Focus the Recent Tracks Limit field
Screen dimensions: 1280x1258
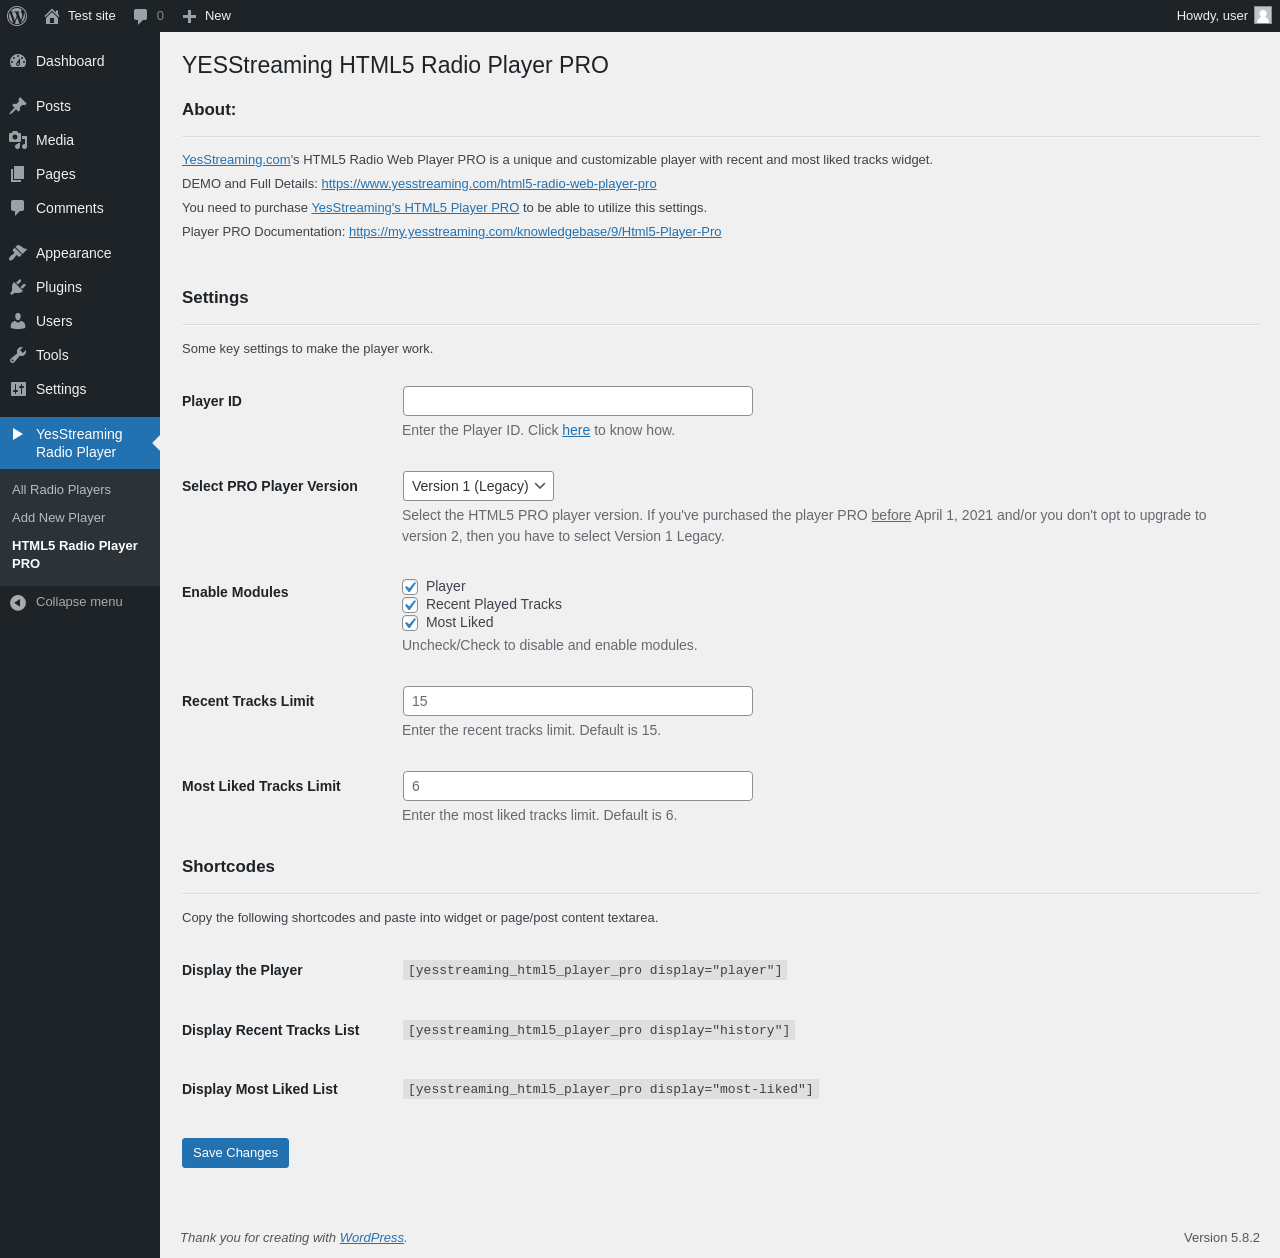coord(577,701)
